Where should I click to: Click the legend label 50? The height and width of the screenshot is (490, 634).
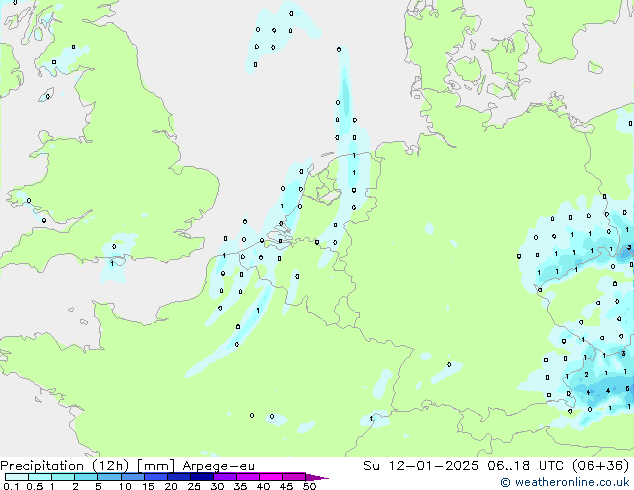tap(309, 486)
